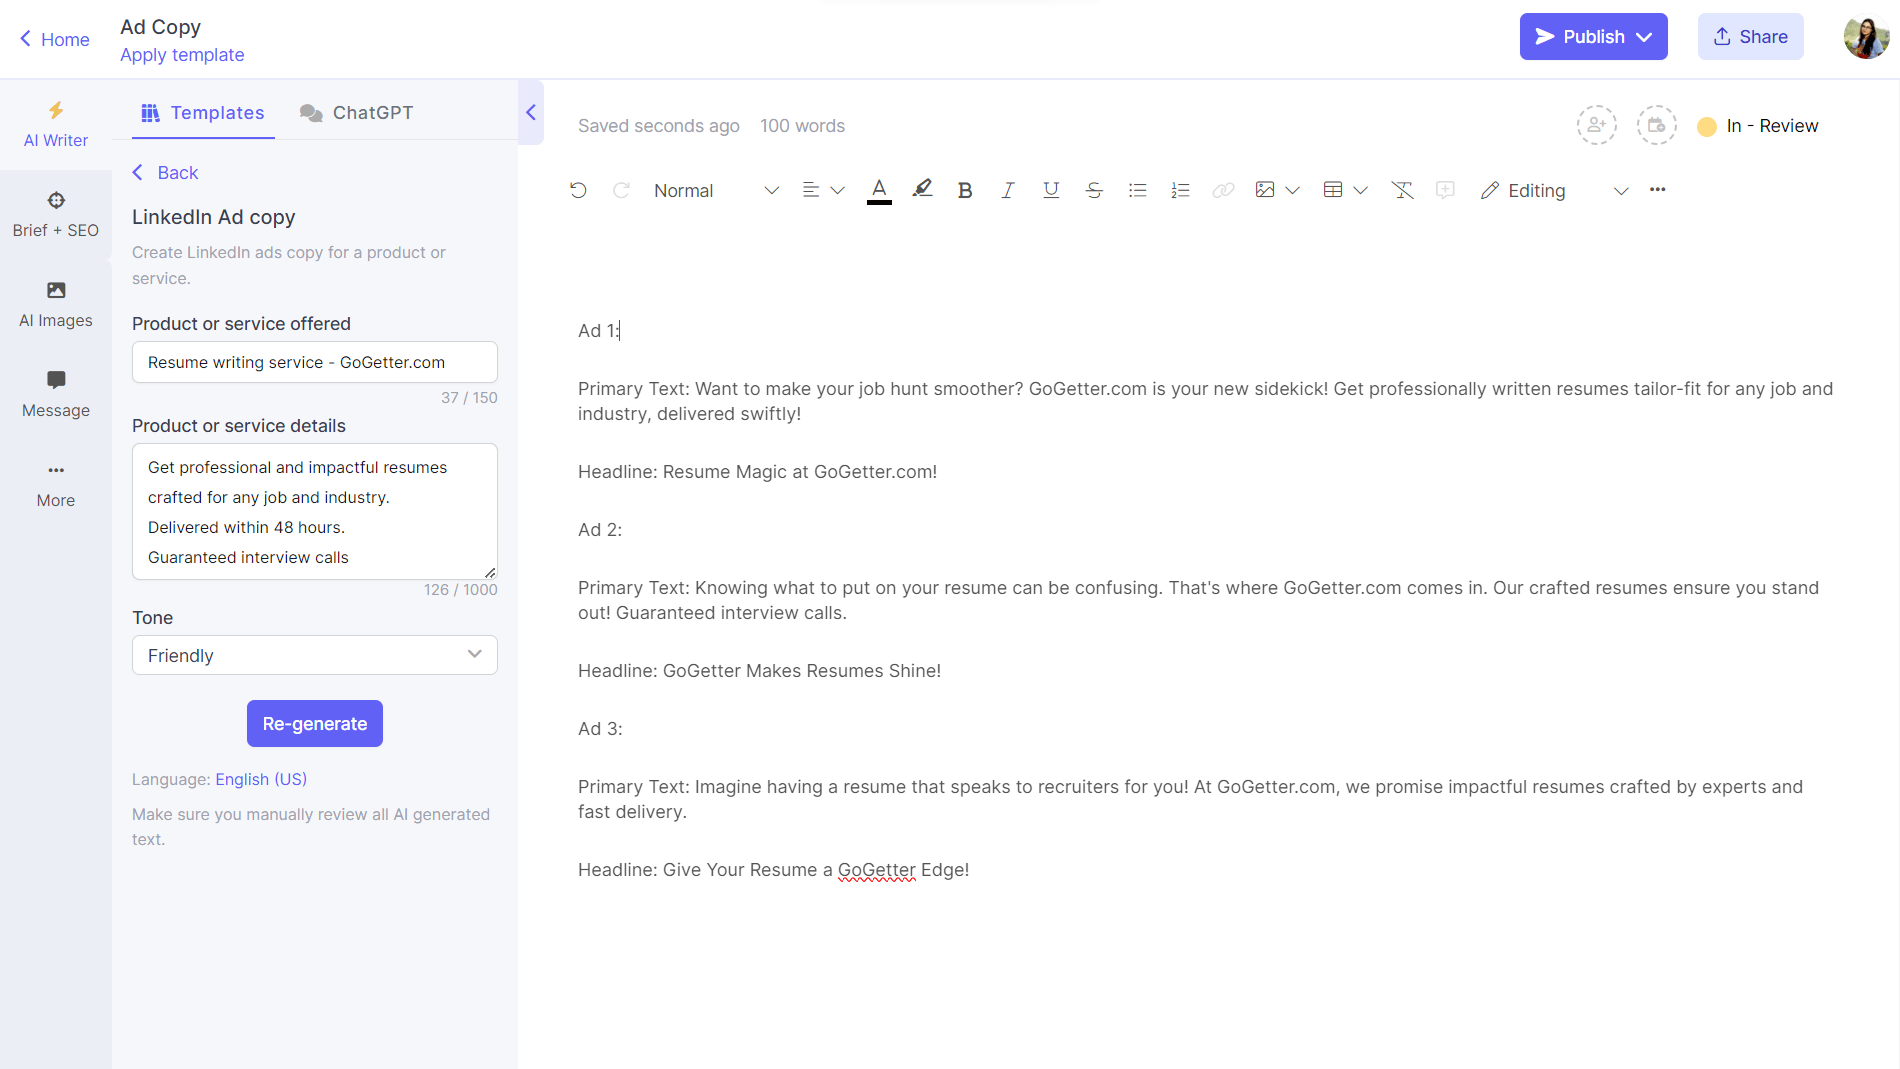Image resolution: width=1900 pixels, height=1069 pixels.
Task: Toggle the bulleted list
Action: (x=1137, y=190)
